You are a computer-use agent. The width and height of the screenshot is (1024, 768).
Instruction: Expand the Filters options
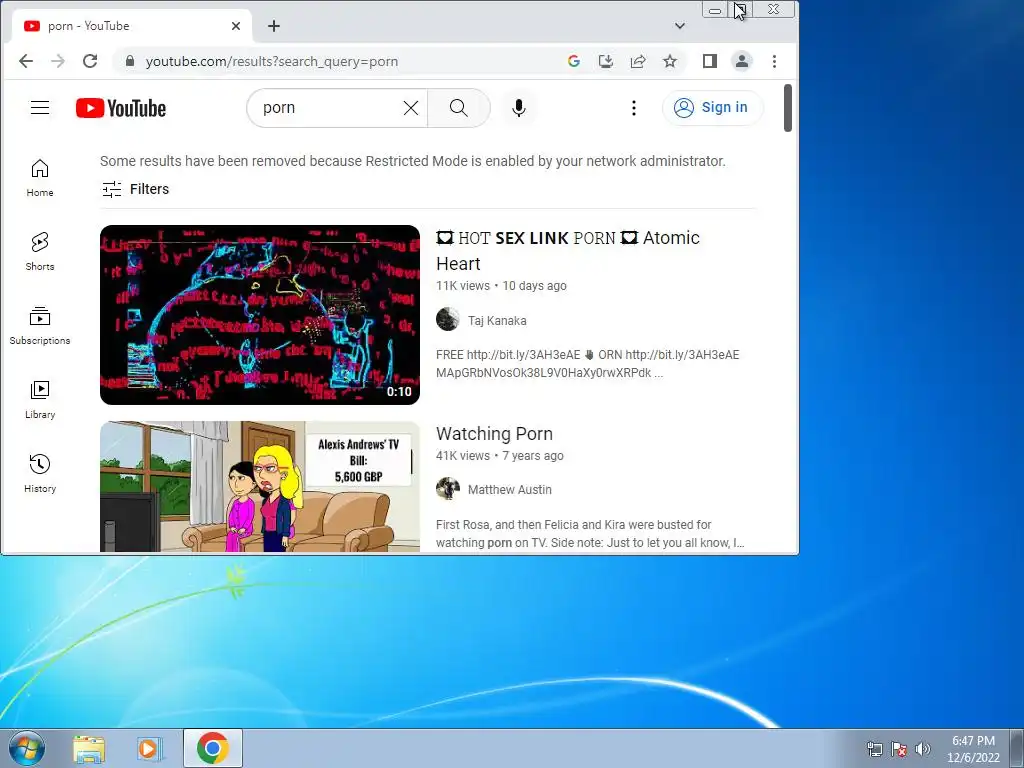(x=136, y=189)
